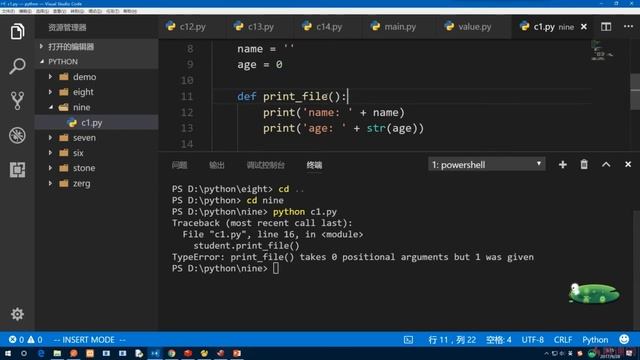The image size is (640, 360).
Task: Open Microsoft Edge from the taskbar
Action: coord(41,353)
